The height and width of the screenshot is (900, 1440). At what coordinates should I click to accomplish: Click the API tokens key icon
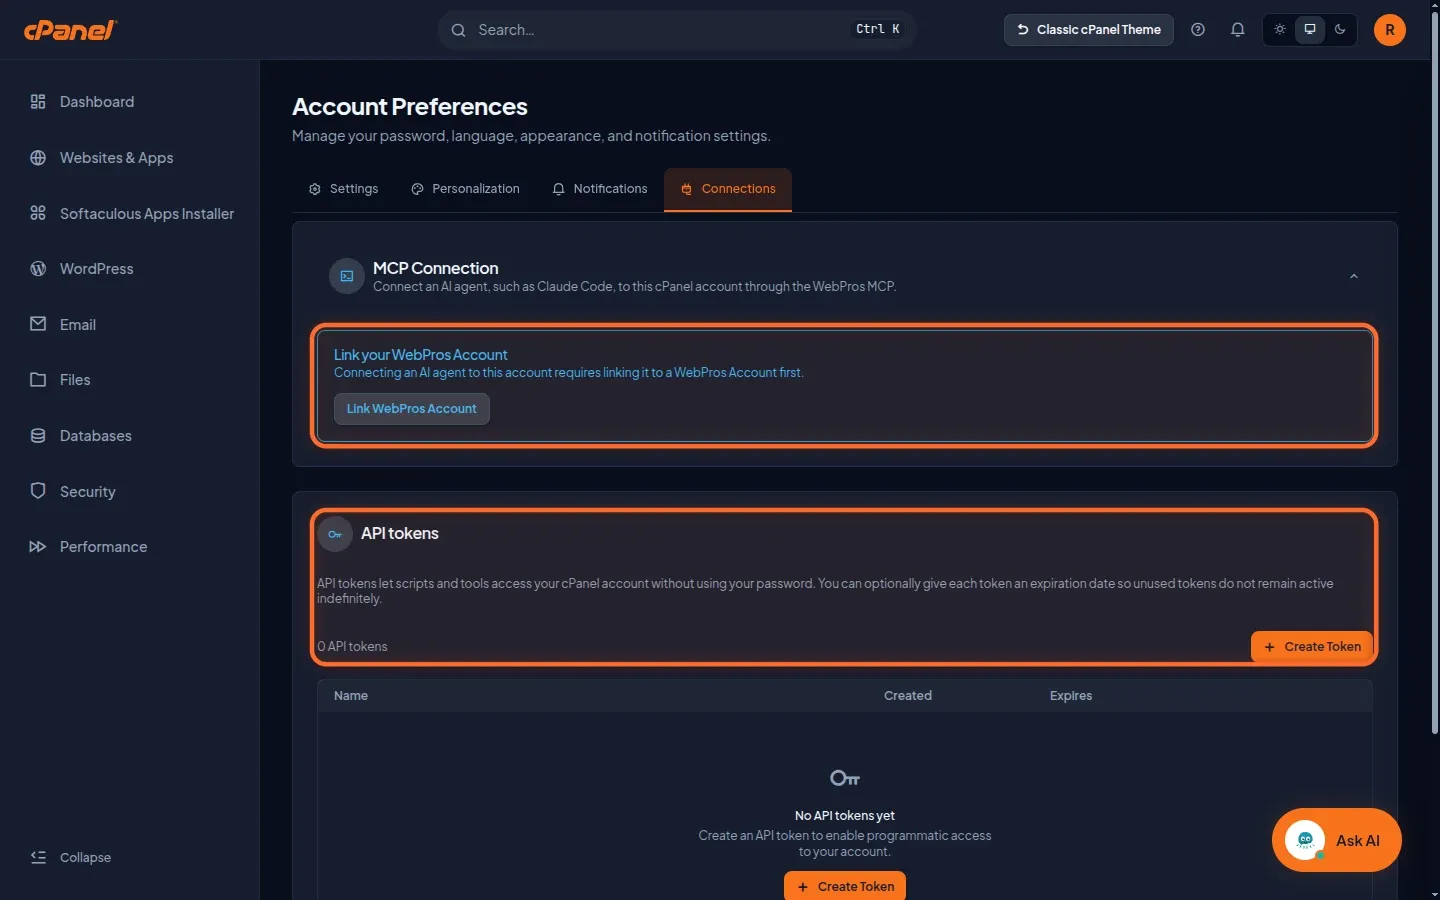[x=335, y=534]
